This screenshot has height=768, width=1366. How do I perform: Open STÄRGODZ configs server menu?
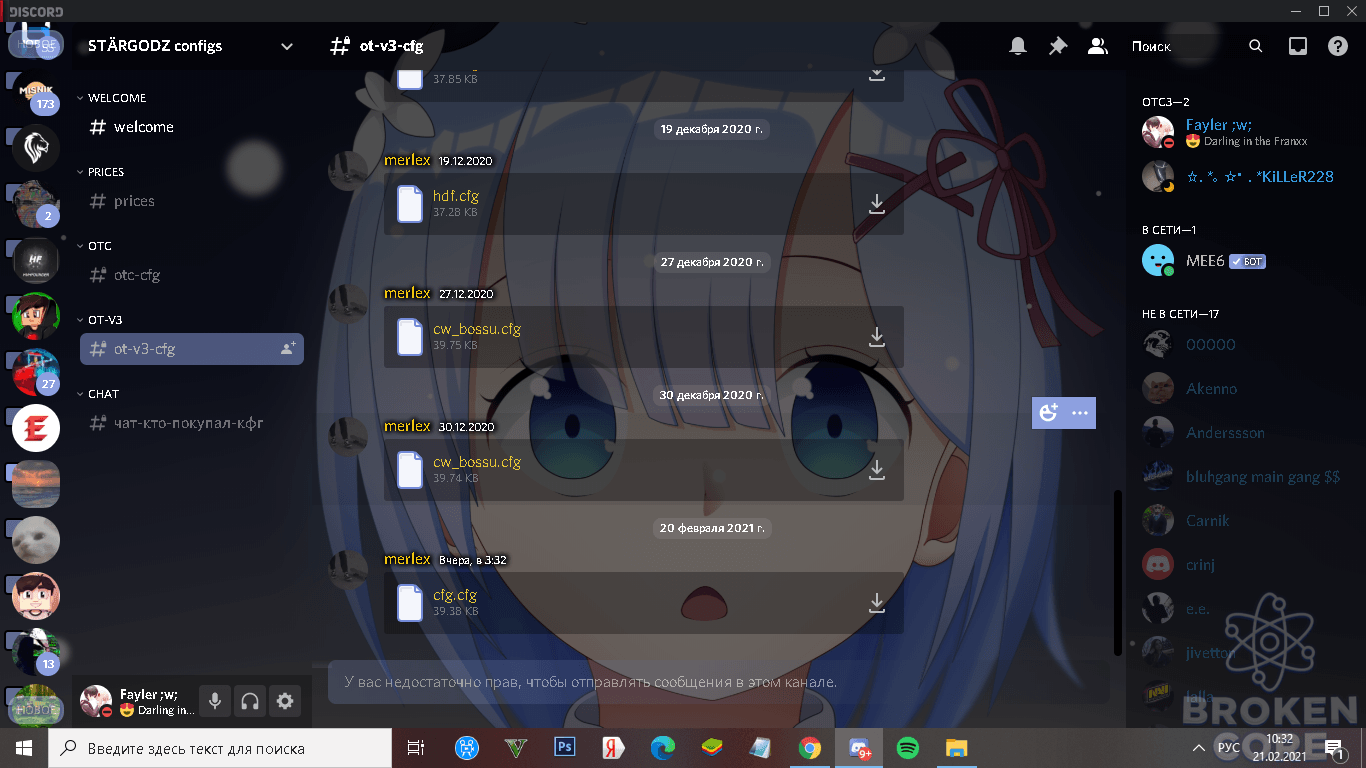tap(190, 46)
